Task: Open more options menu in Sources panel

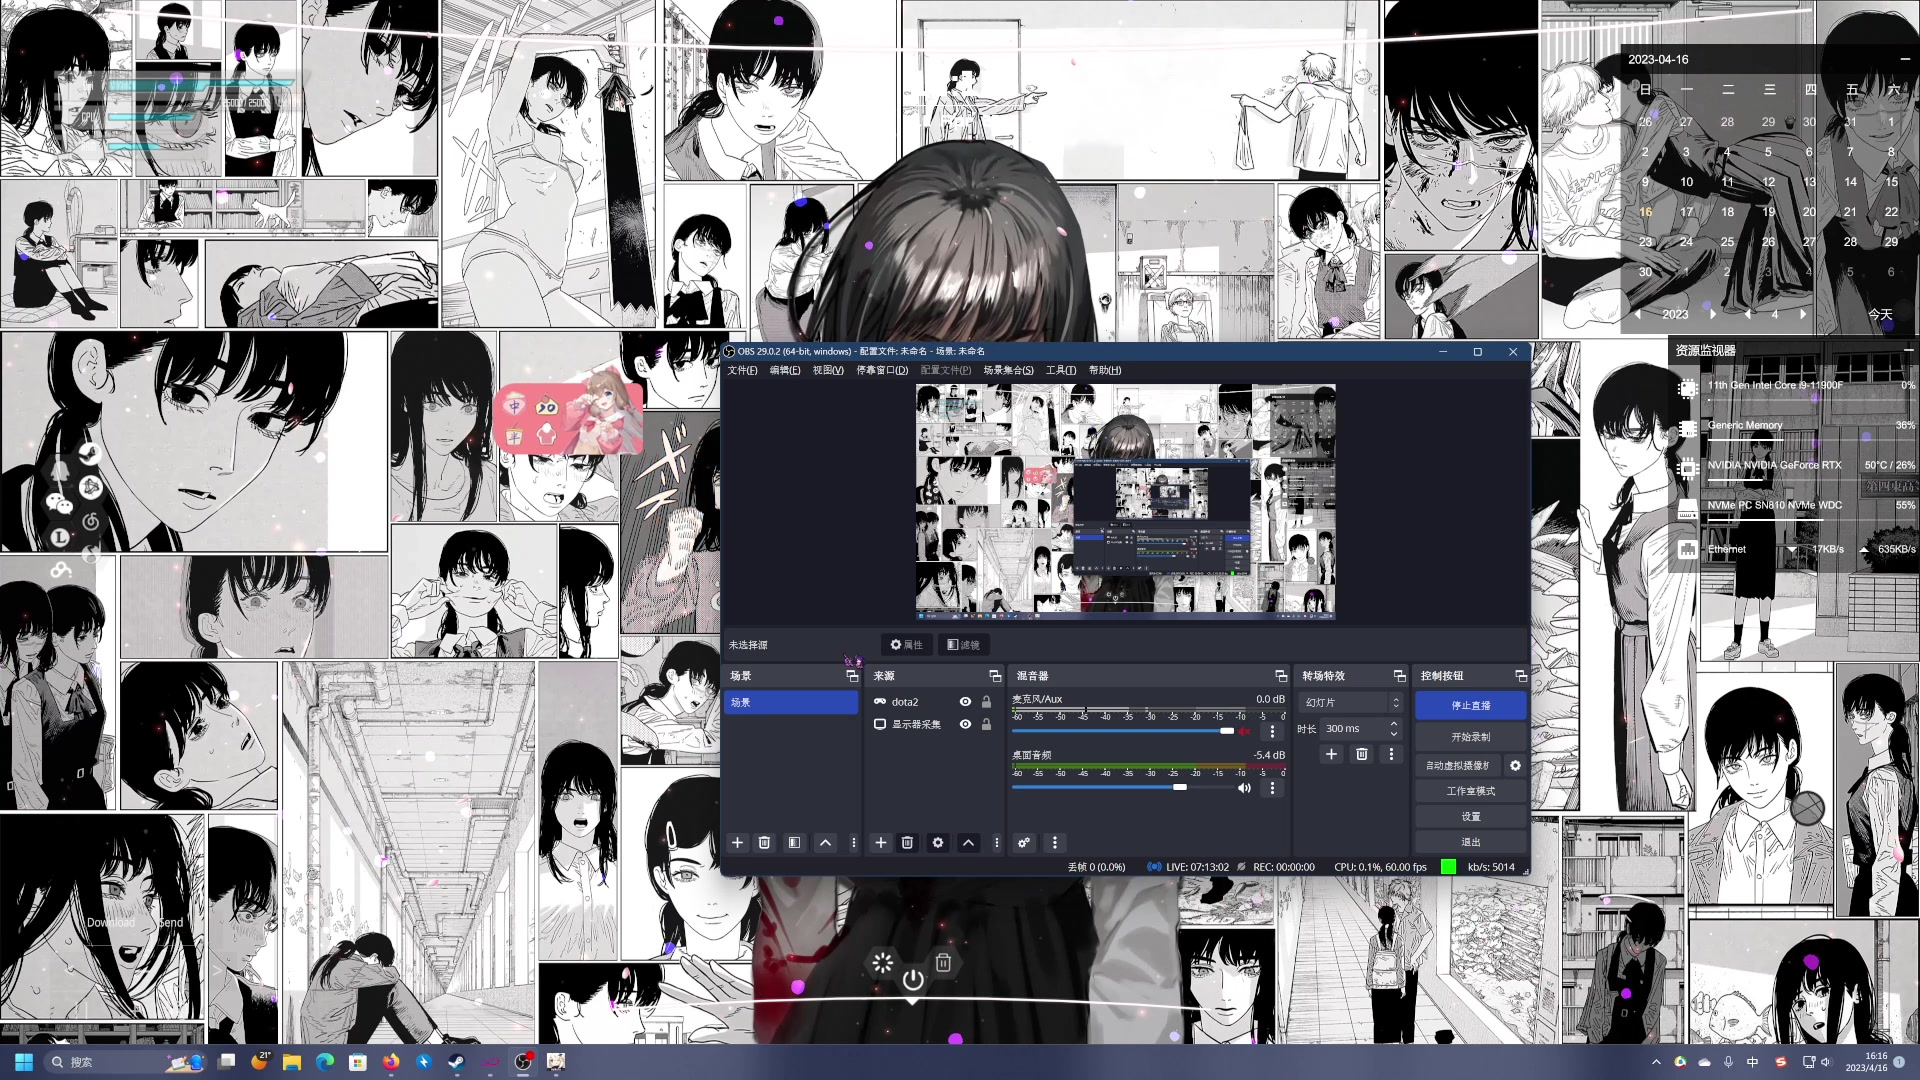Action: click(x=996, y=843)
